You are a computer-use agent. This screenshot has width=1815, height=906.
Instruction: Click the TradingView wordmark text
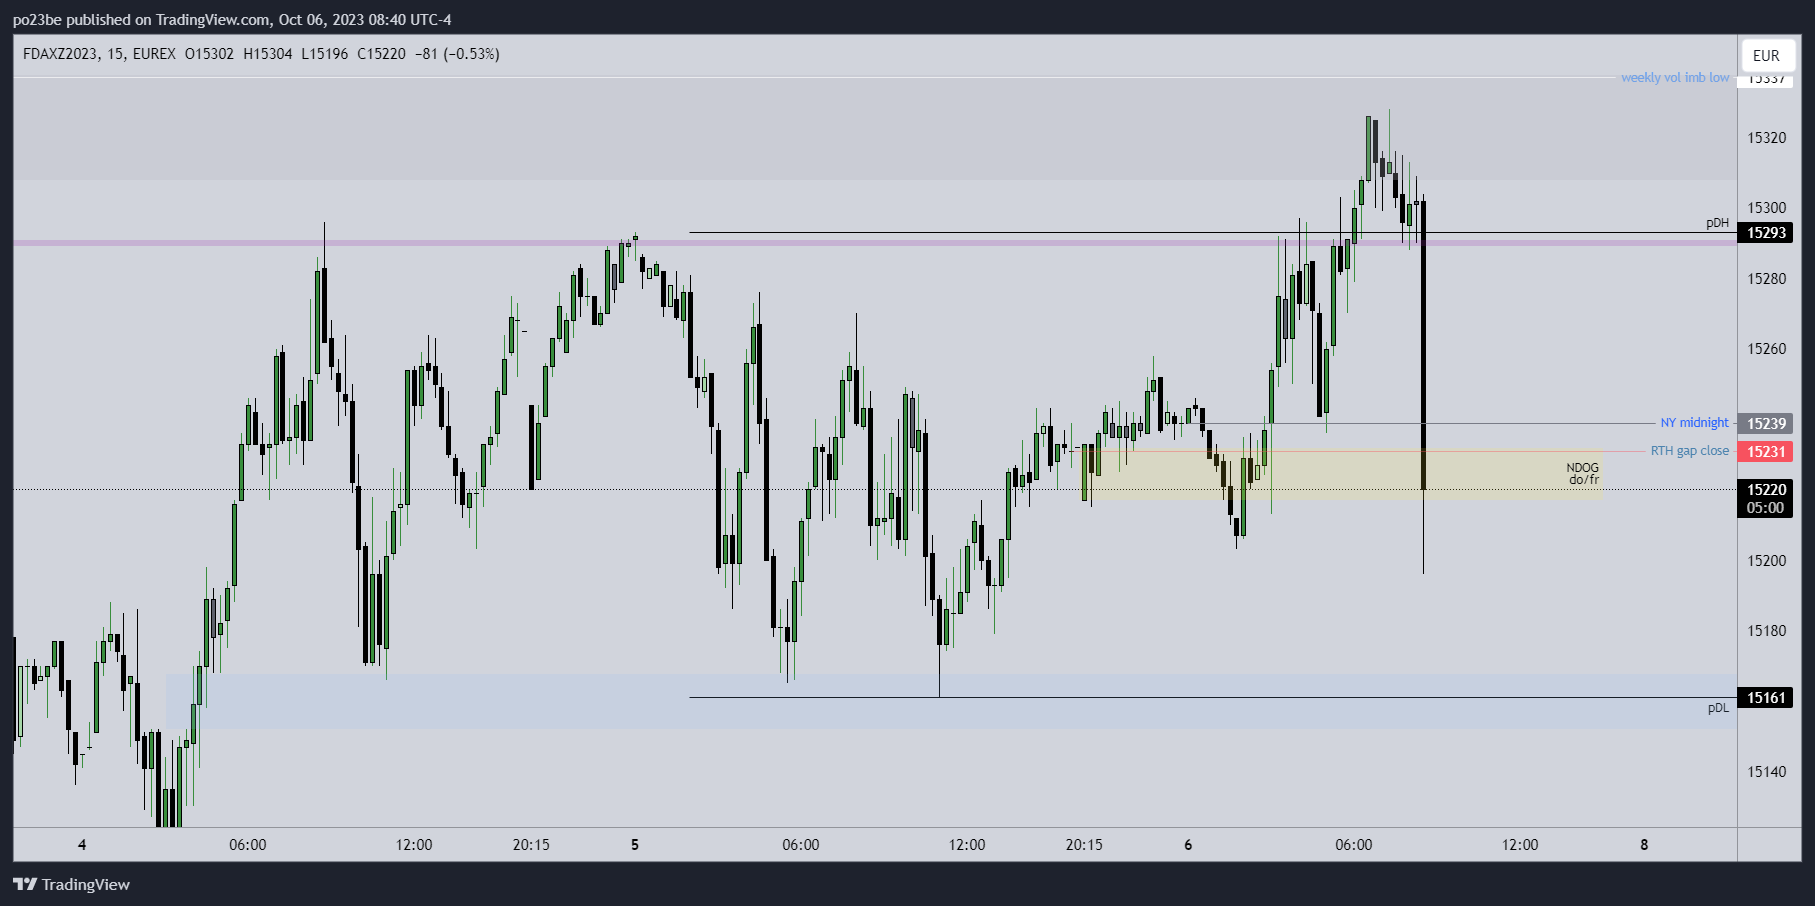[x=86, y=884]
